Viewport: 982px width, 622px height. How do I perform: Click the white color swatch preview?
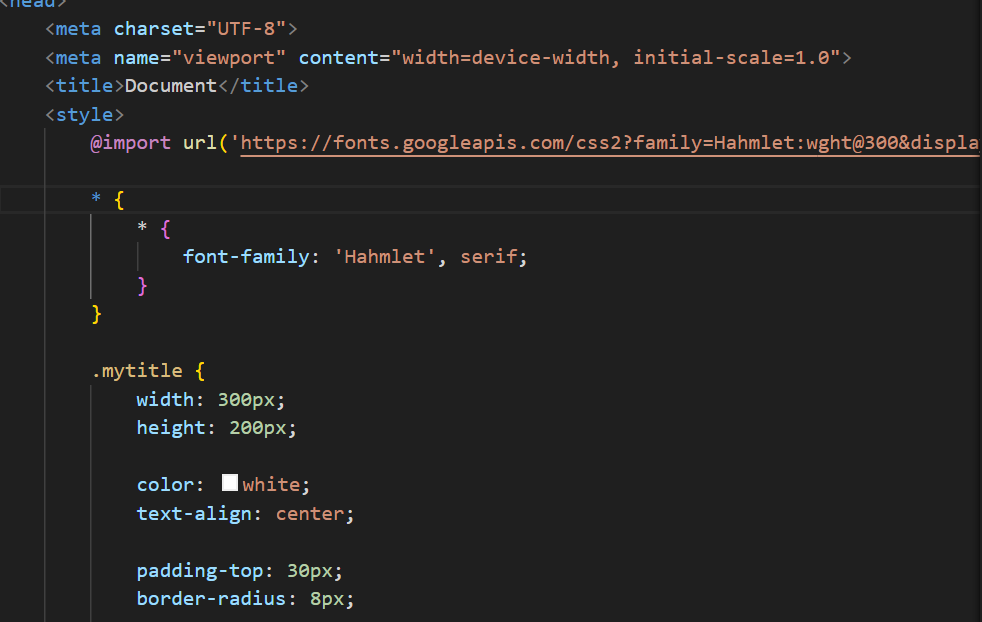click(230, 482)
